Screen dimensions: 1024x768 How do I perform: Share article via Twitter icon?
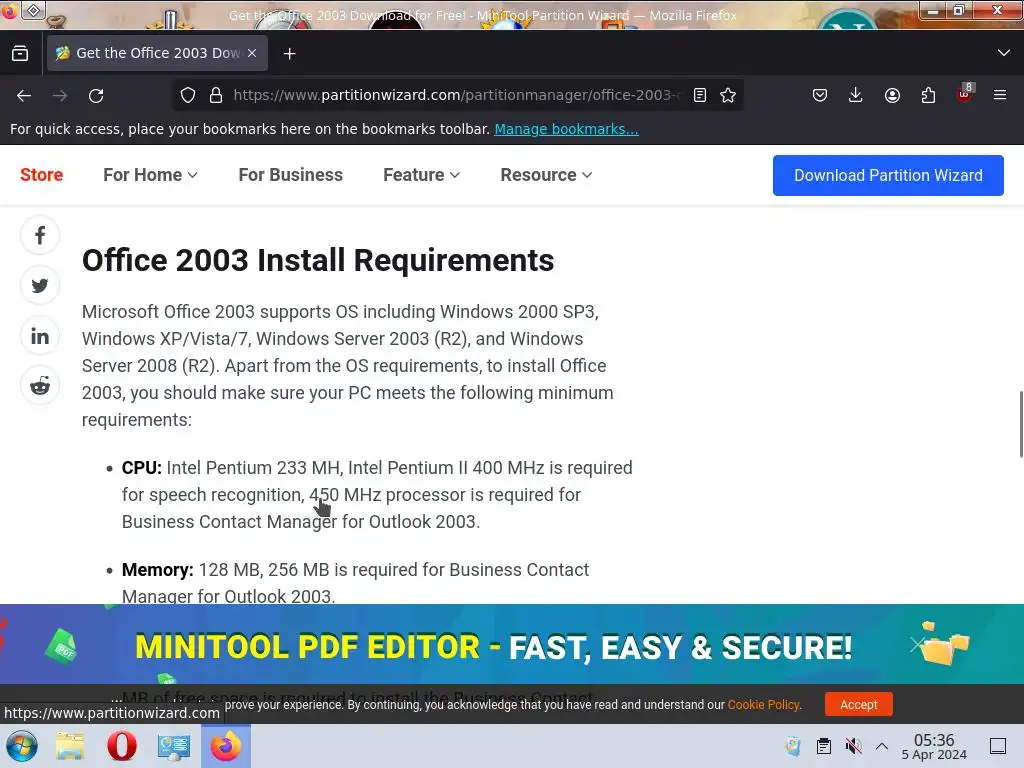(40, 285)
